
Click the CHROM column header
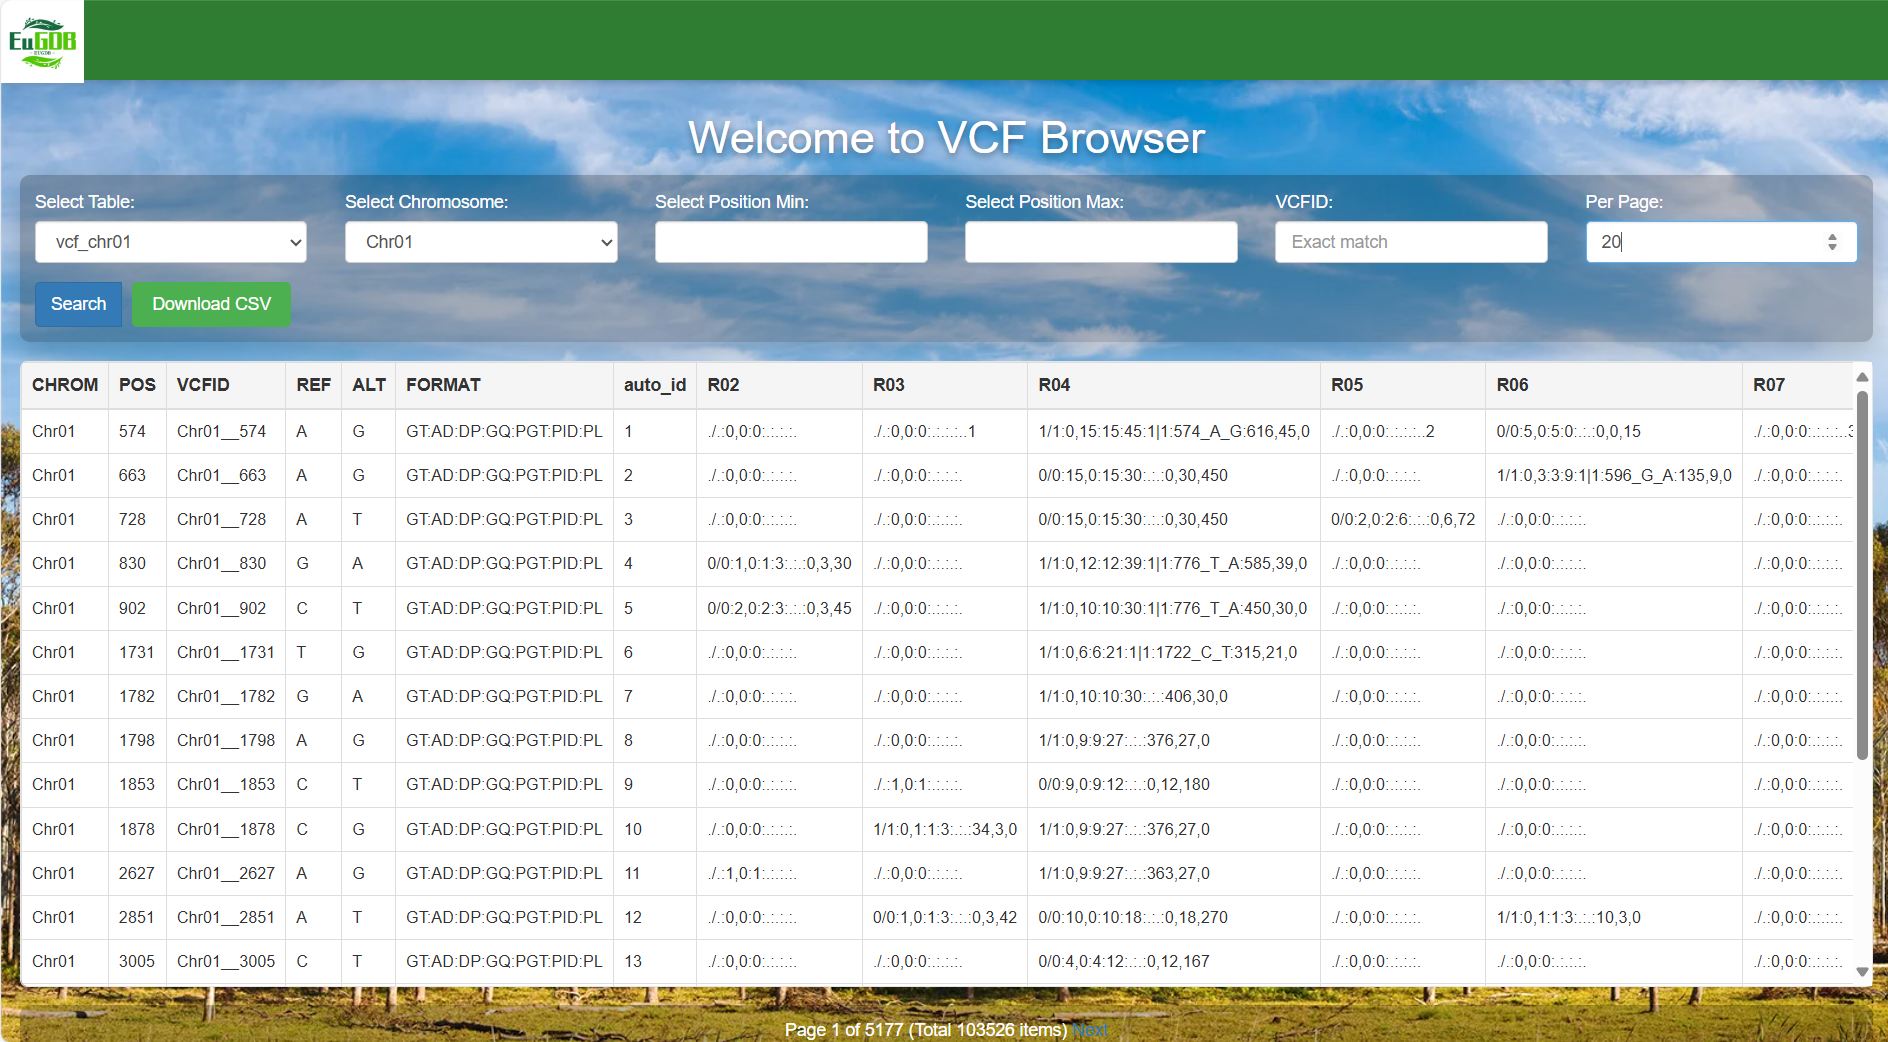point(65,385)
